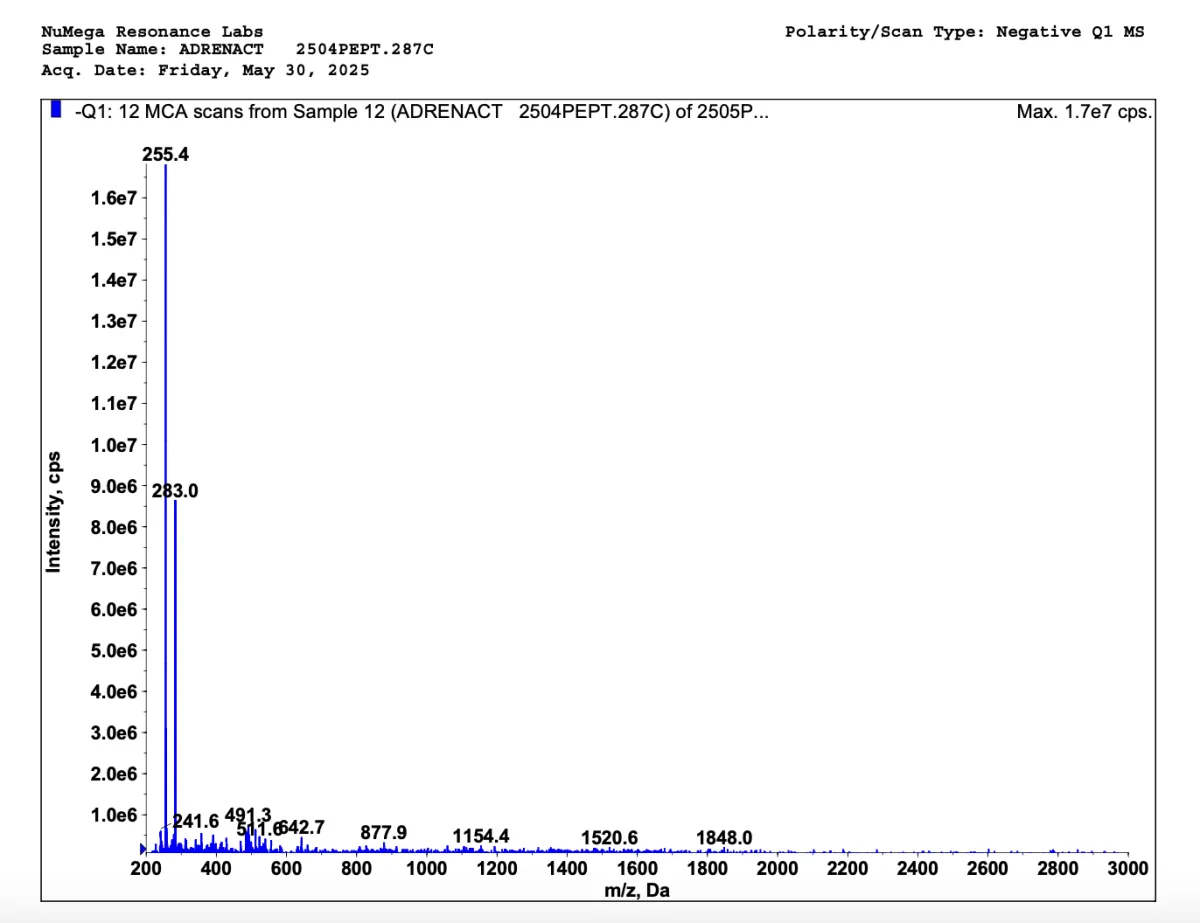This screenshot has height=923, width=1200.
Task: Click the 1.0e6 y-axis tick label
Action: (x=114, y=815)
